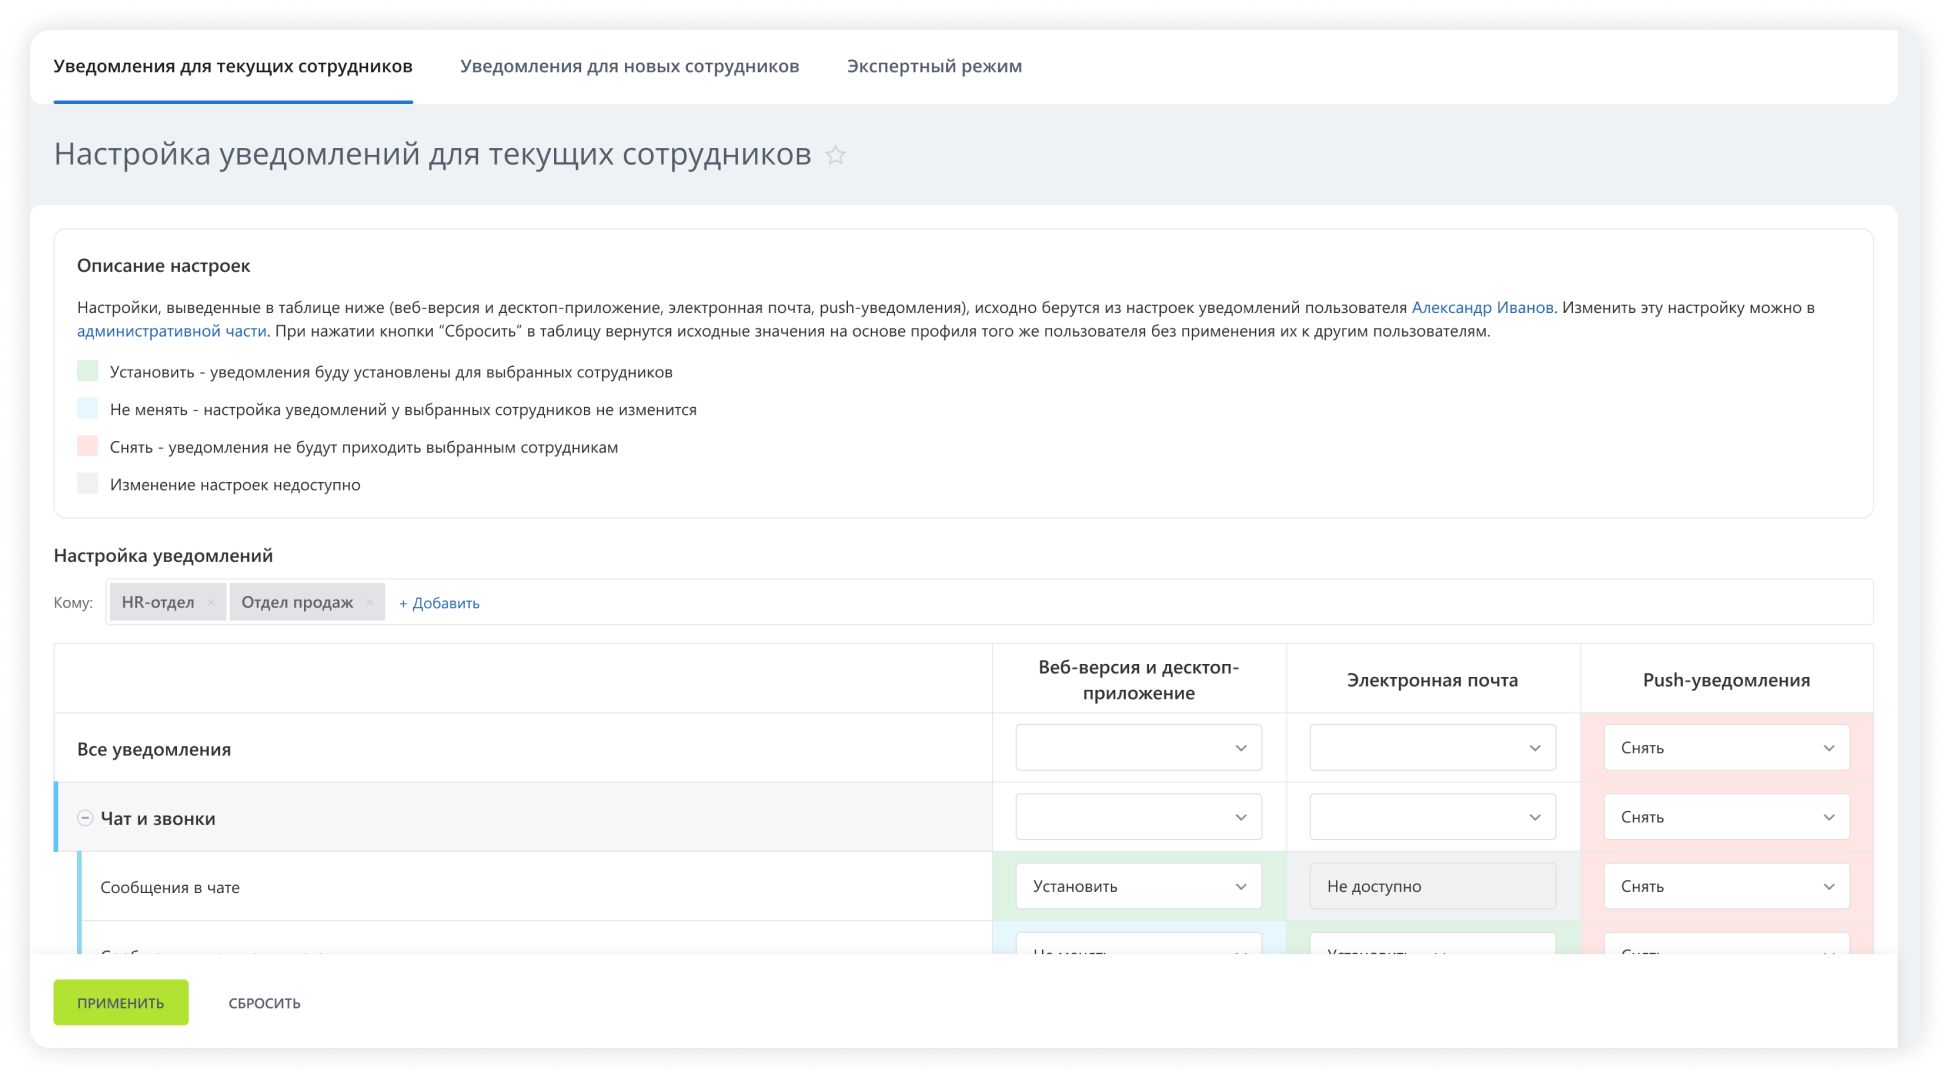Open email dropdown for Чат и звонки
This screenshot has width=1950, height=1078.
[1432, 817]
